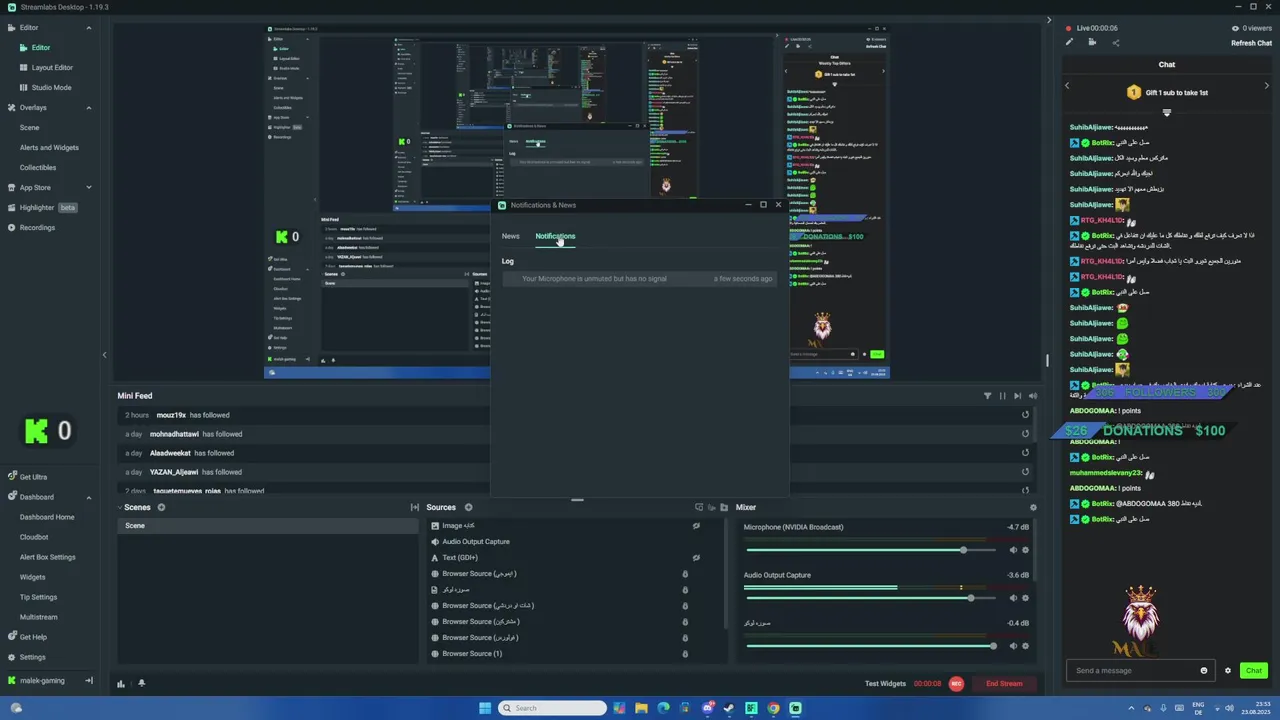The height and width of the screenshot is (720, 1280).
Task: Click Windows Start button
Action: 485,708
